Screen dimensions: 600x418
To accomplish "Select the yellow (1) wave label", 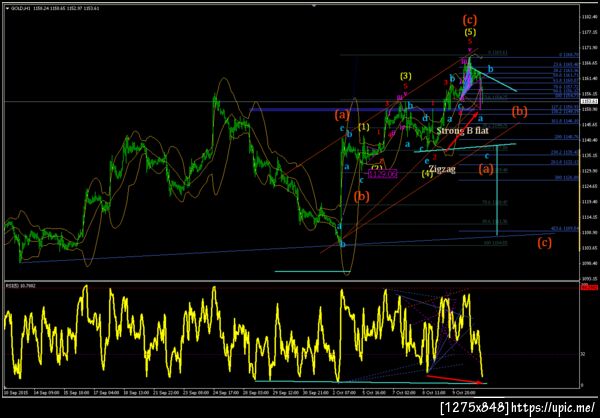I will [x=364, y=127].
